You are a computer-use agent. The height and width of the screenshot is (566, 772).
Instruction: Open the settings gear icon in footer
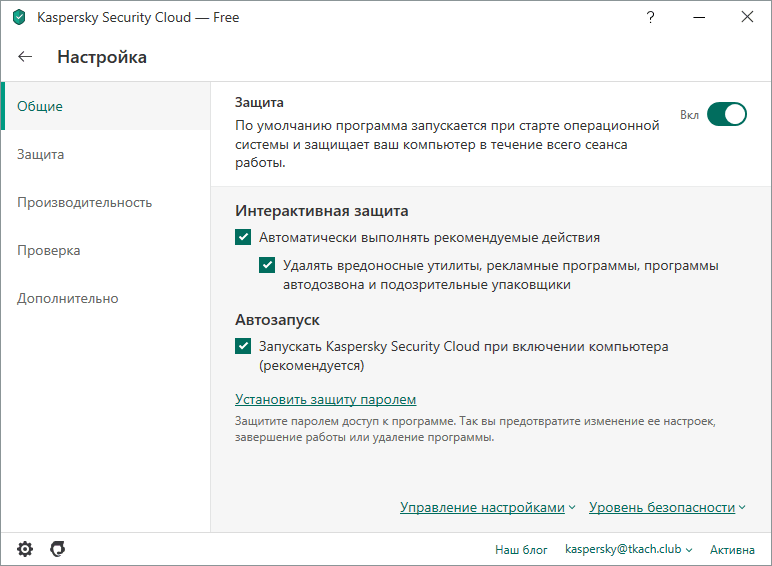pyautogui.click(x=25, y=549)
